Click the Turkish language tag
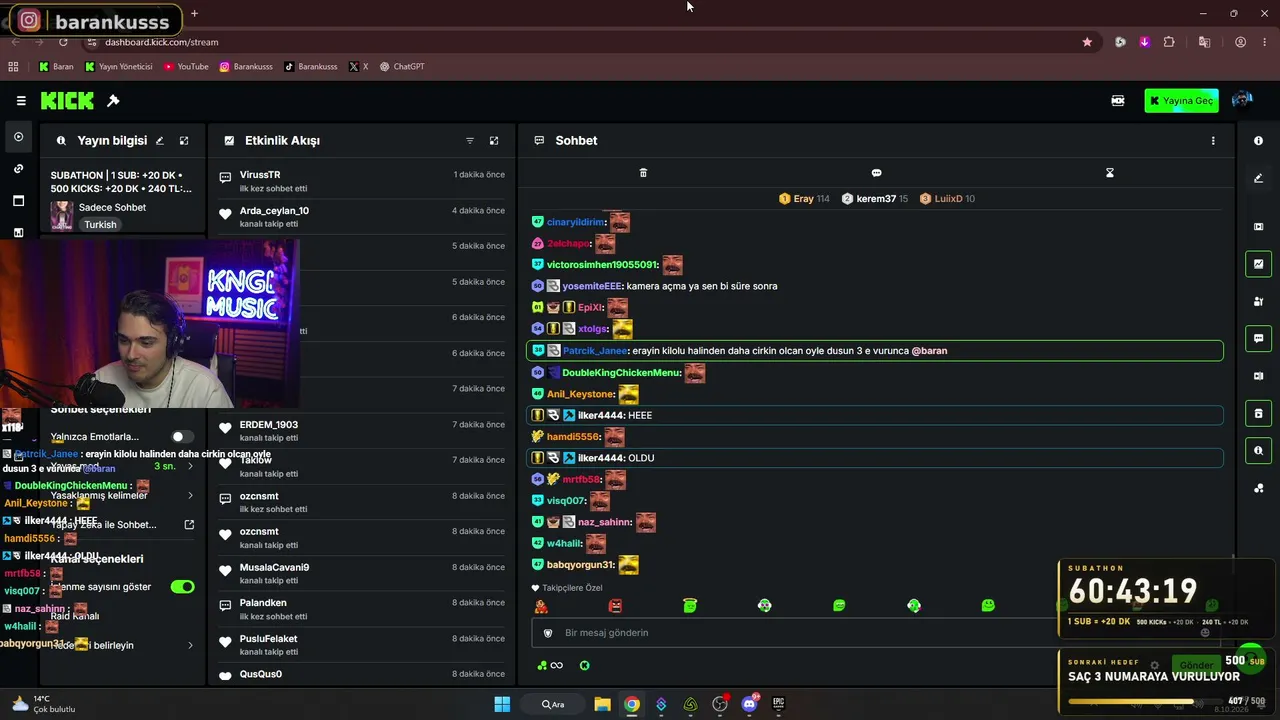1280x720 pixels. pyautogui.click(x=100, y=225)
